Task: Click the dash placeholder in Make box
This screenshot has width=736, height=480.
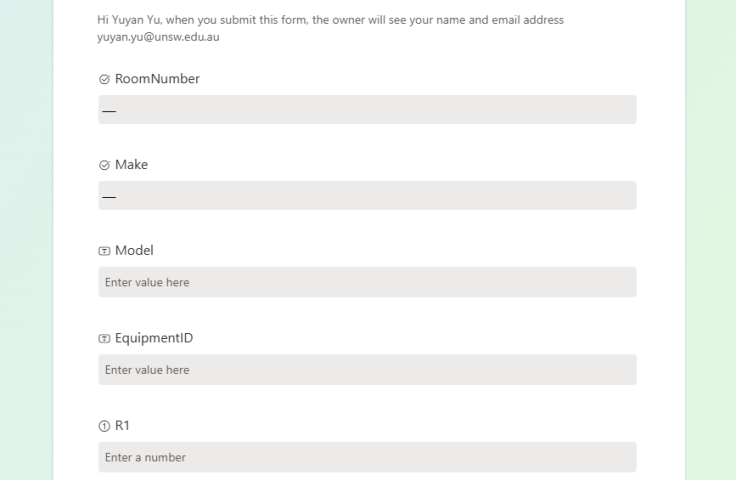Action: [109, 197]
